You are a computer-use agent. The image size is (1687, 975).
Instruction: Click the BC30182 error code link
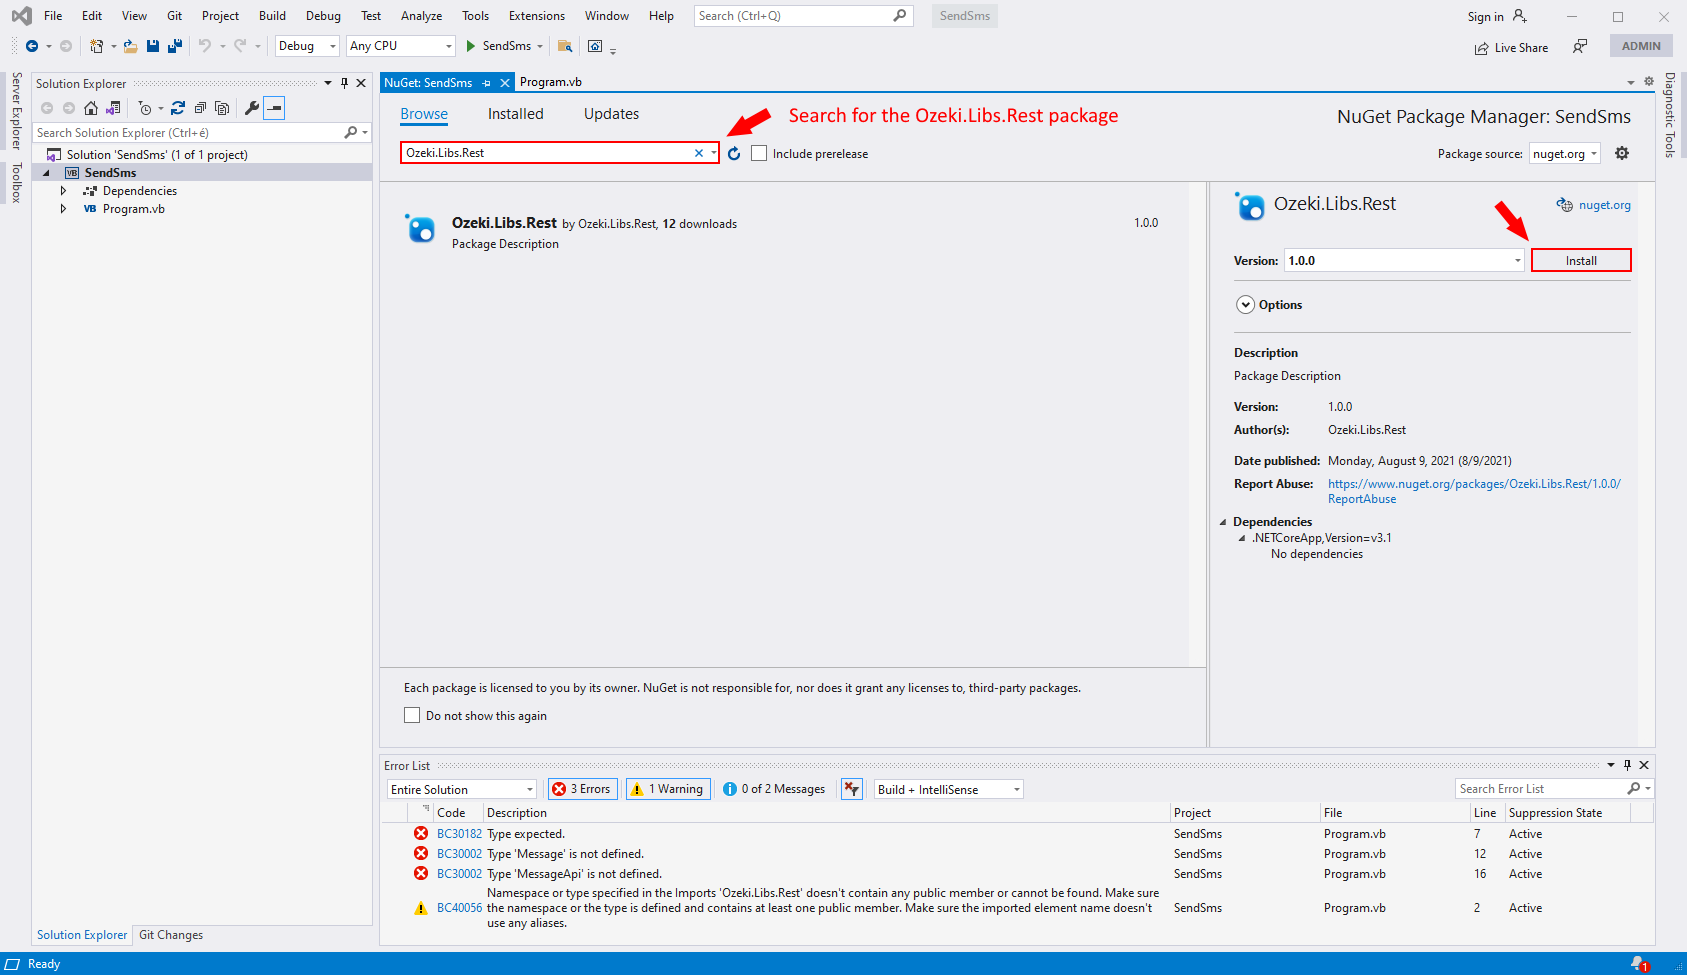click(x=459, y=833)
